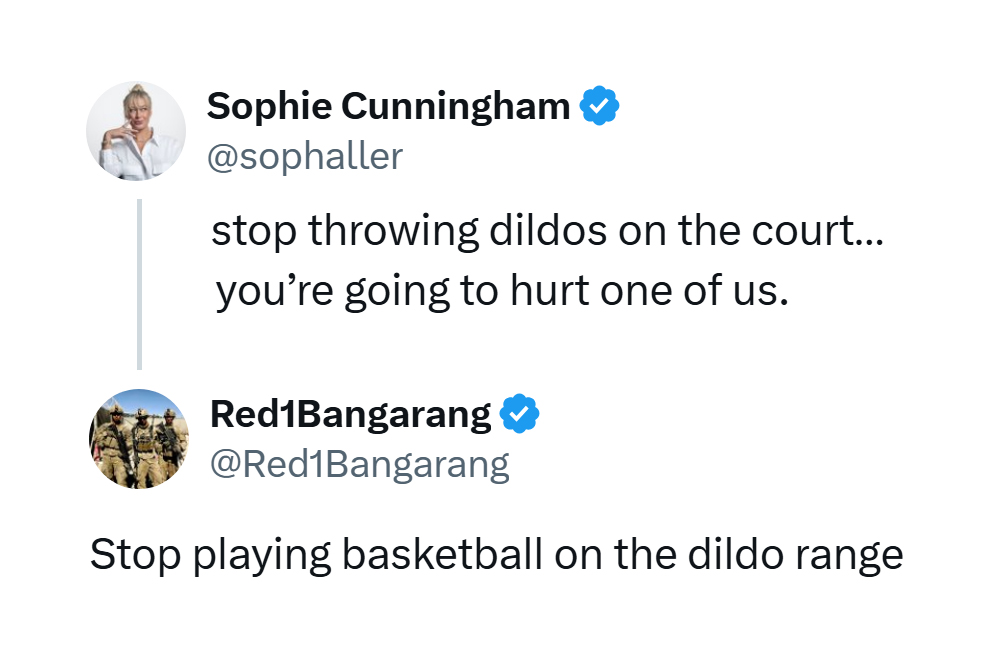Click the word "going" in Sophie's tweet
This screenshot has width=996, height=663.
point(397,293)
